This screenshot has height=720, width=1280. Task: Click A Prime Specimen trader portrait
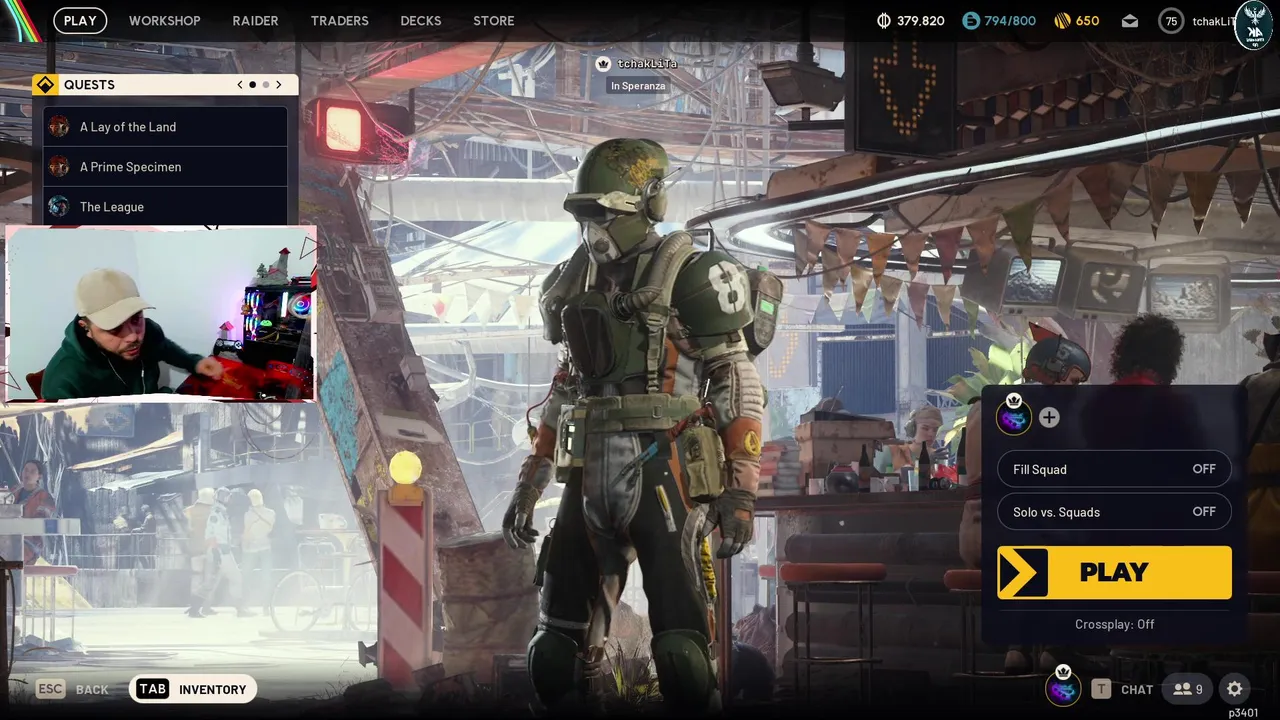(x=59, y=167)
